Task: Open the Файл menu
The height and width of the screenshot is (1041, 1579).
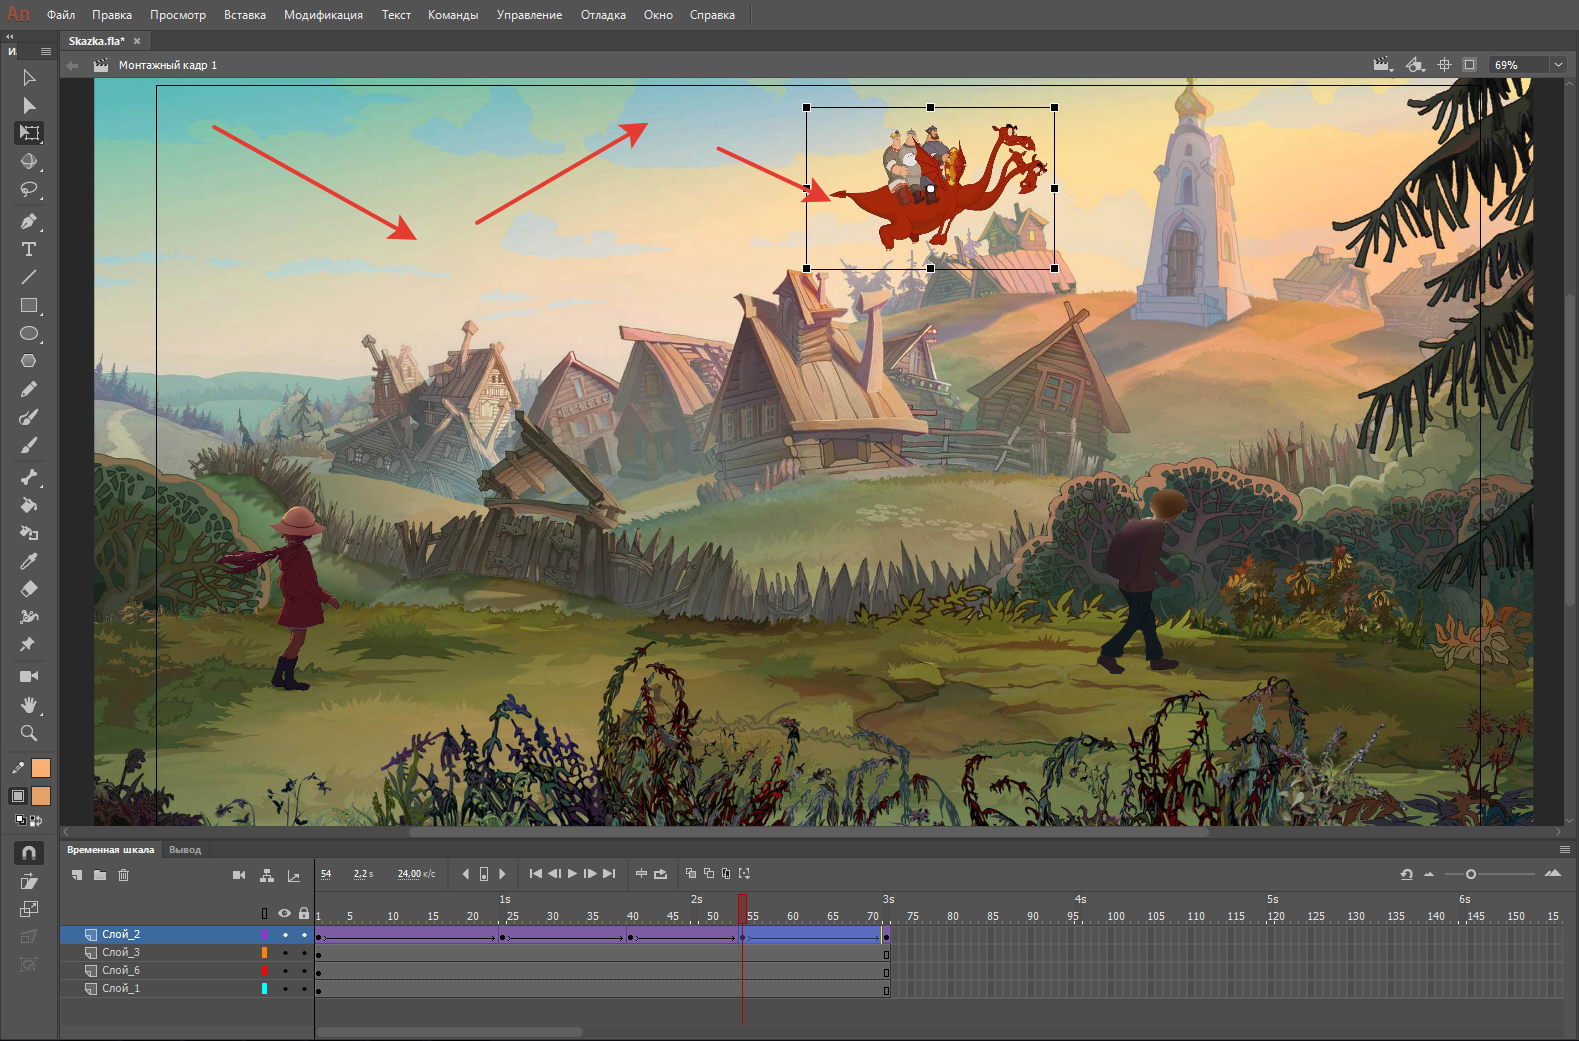Action: point(61,15)
